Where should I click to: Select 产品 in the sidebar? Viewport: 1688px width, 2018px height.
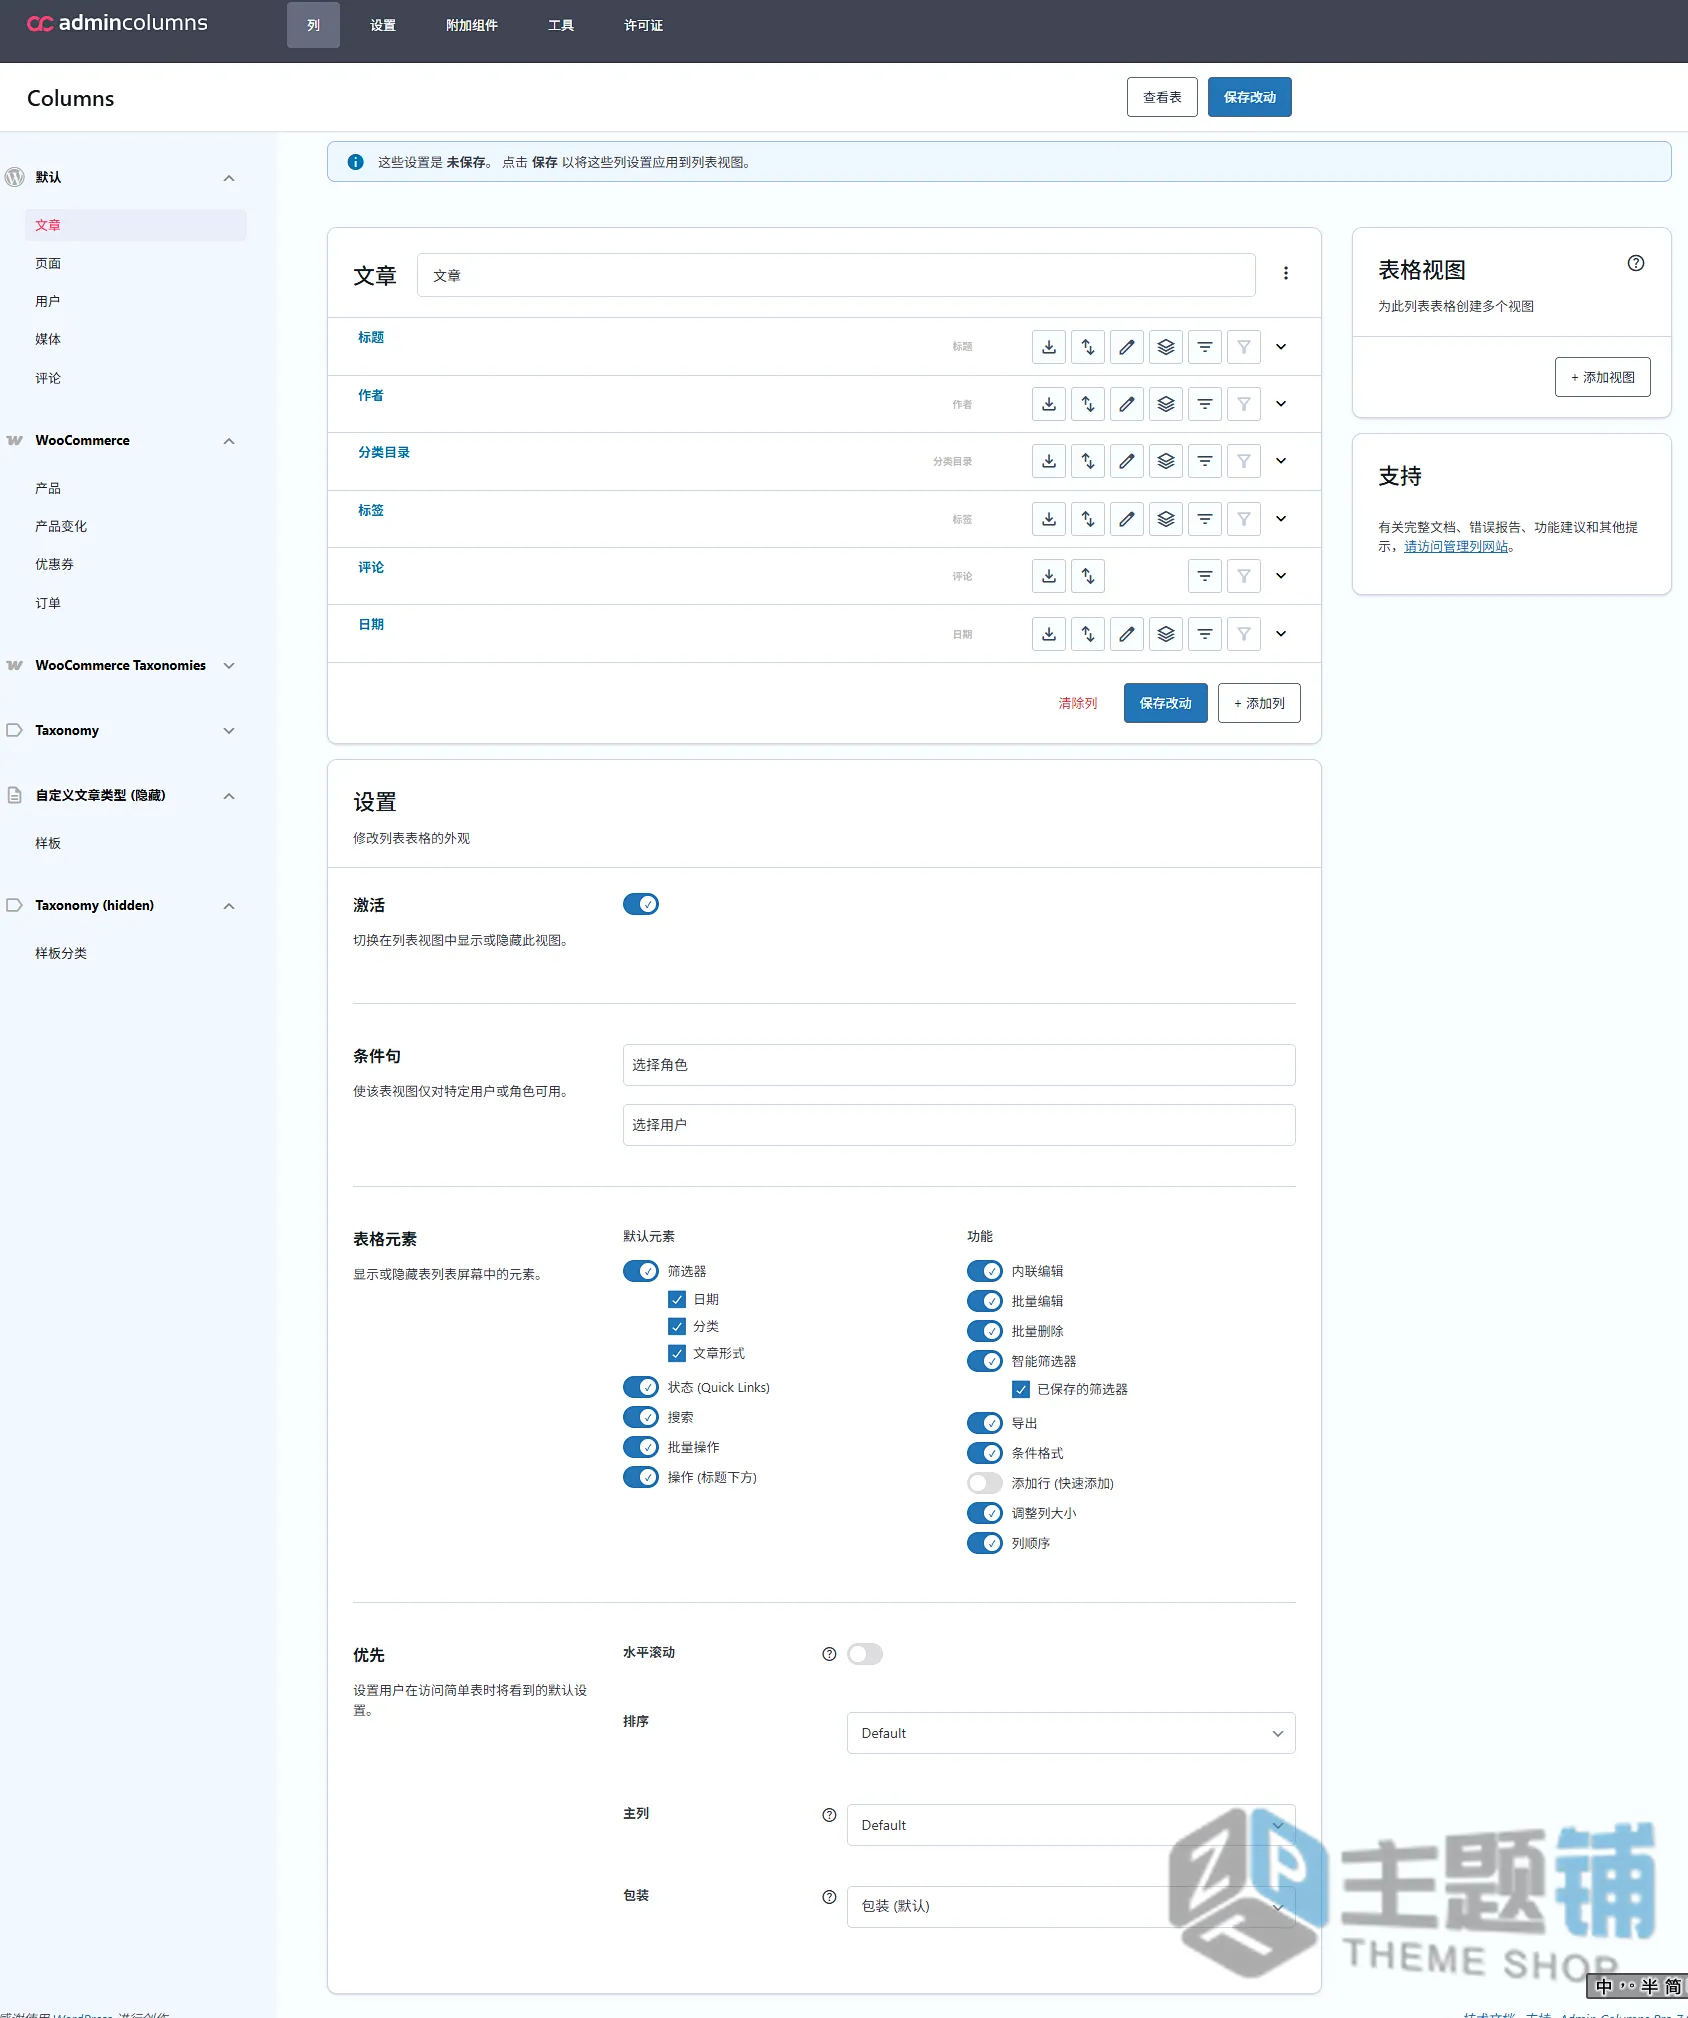point(48,488)
